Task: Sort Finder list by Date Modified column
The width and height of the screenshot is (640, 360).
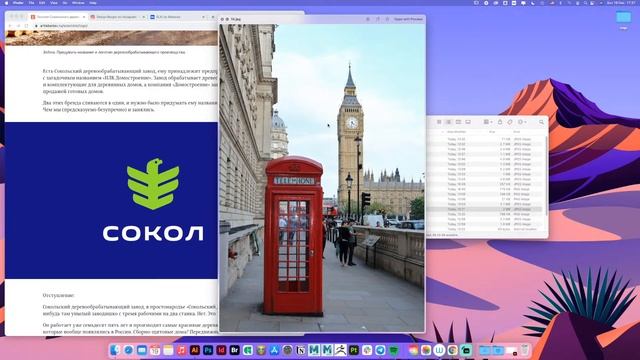Action: 456,132
